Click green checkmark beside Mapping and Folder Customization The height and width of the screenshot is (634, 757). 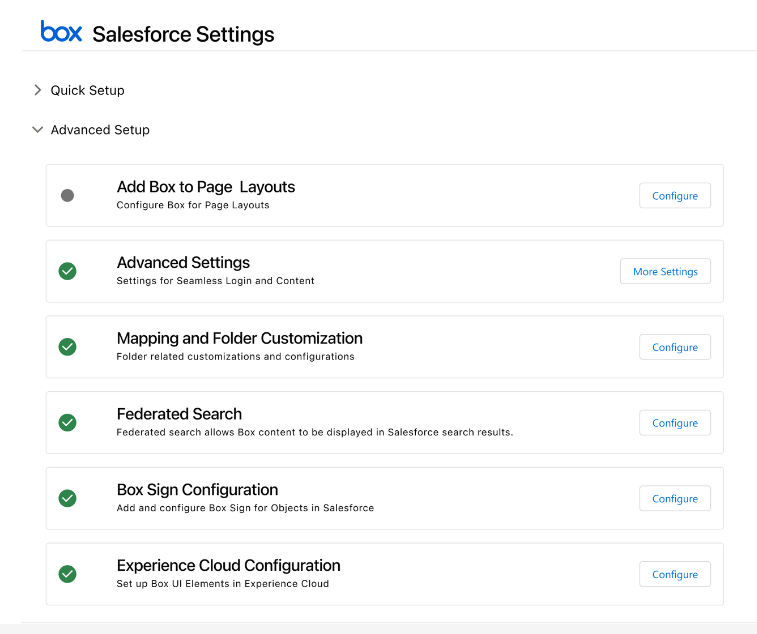[x=68, y=347]
